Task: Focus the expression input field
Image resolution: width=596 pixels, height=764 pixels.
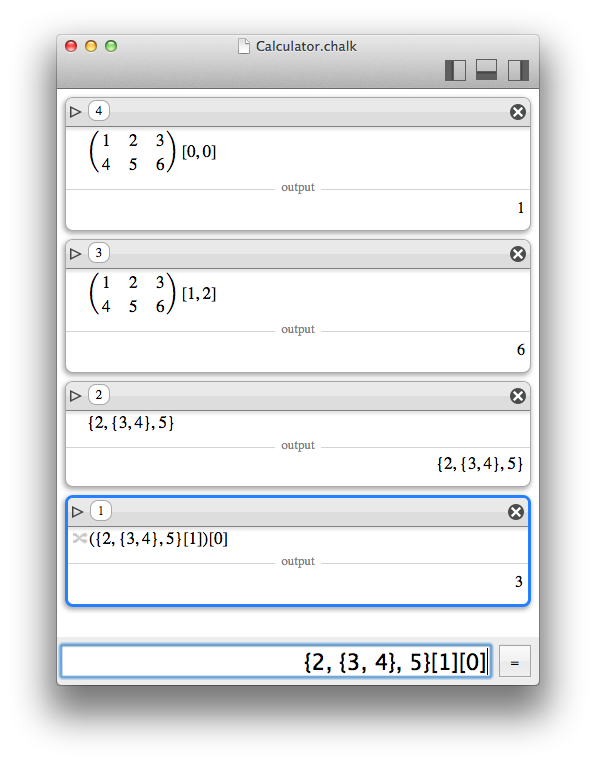Action: tap(276, 661)
